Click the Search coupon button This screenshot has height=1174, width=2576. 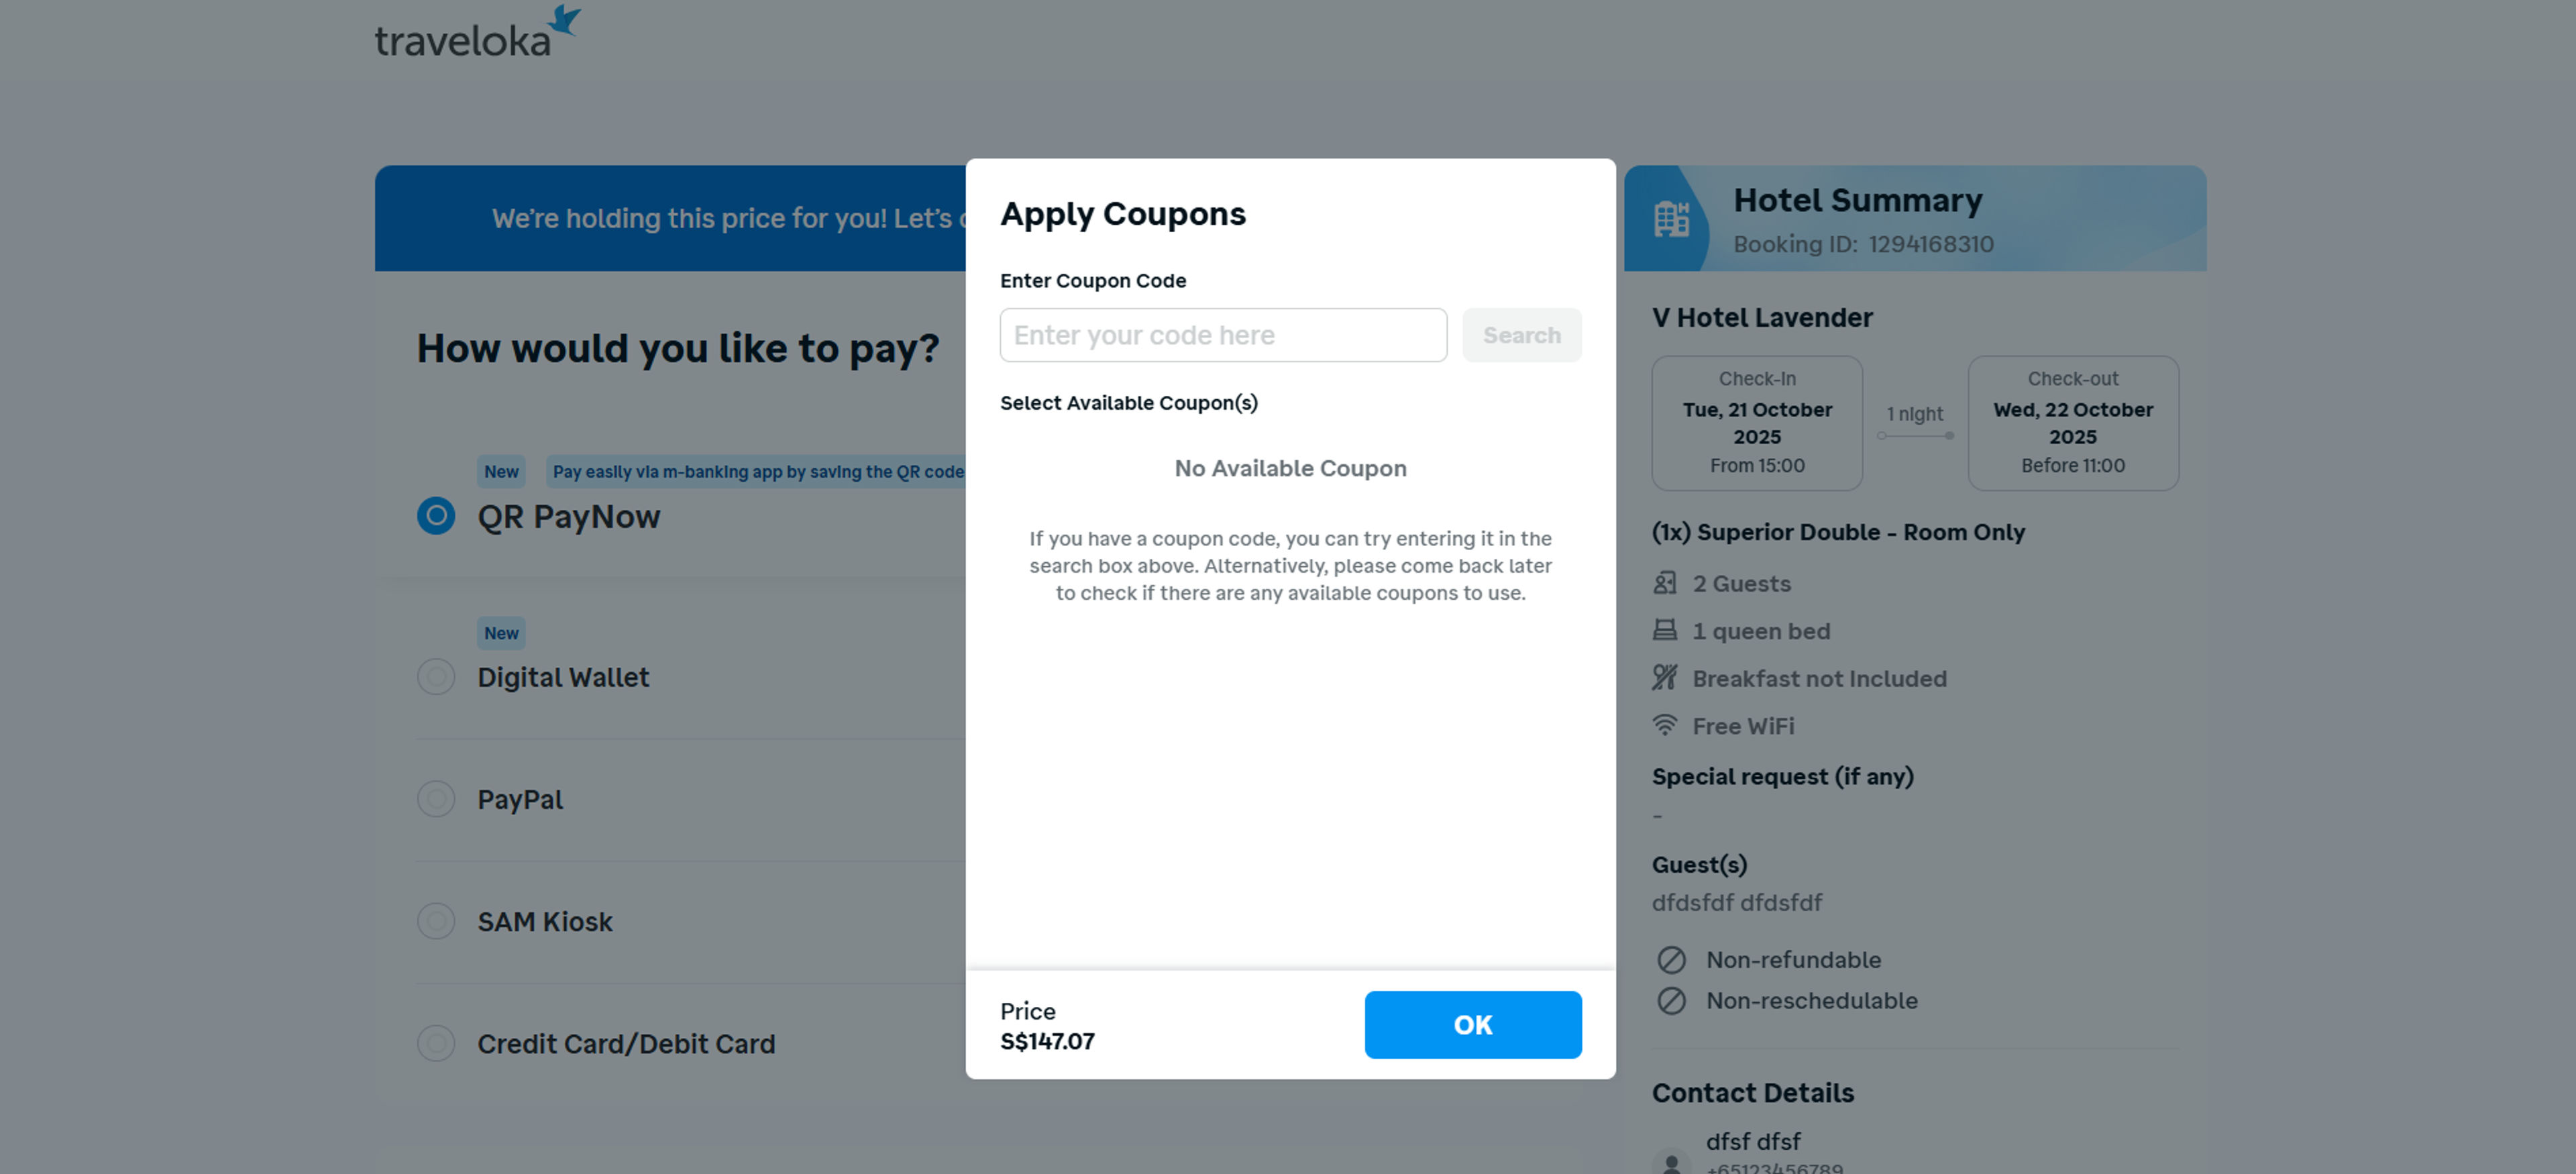click(1521, 335)
